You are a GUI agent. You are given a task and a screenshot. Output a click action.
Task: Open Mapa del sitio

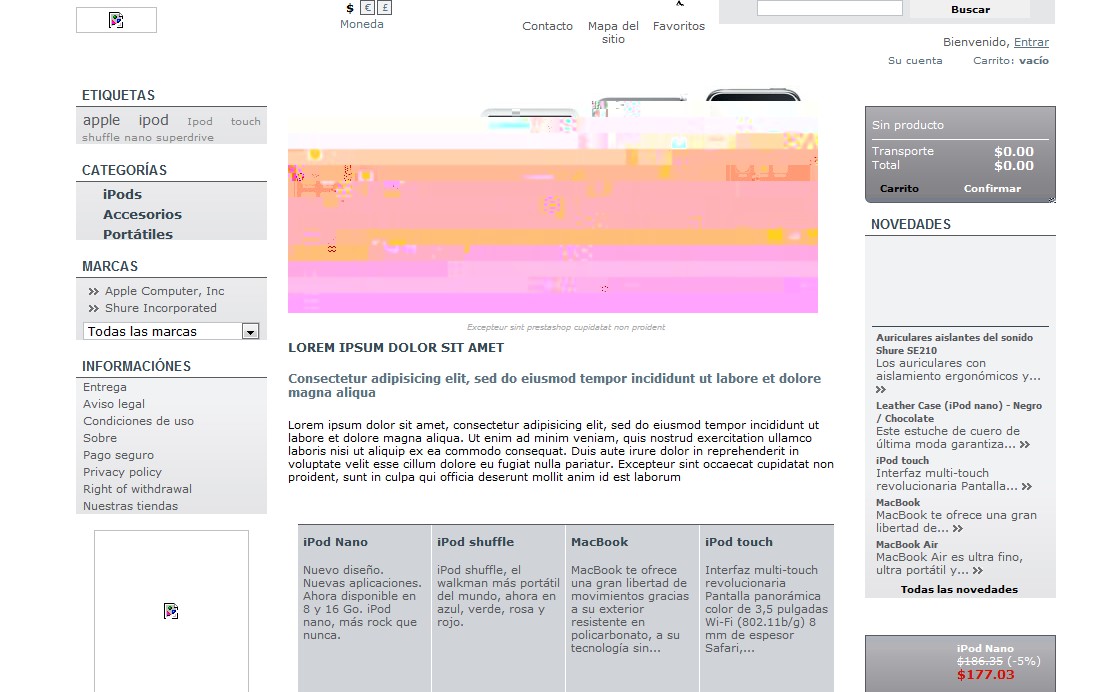tap(613, 32)
